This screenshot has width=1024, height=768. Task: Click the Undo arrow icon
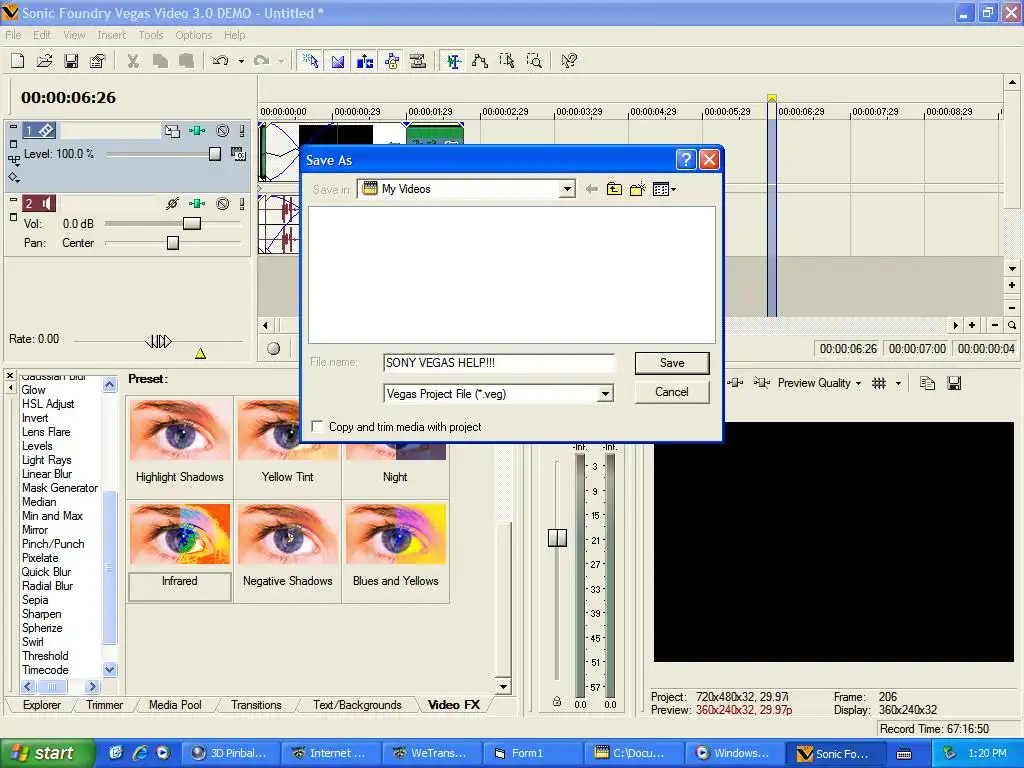221,61
